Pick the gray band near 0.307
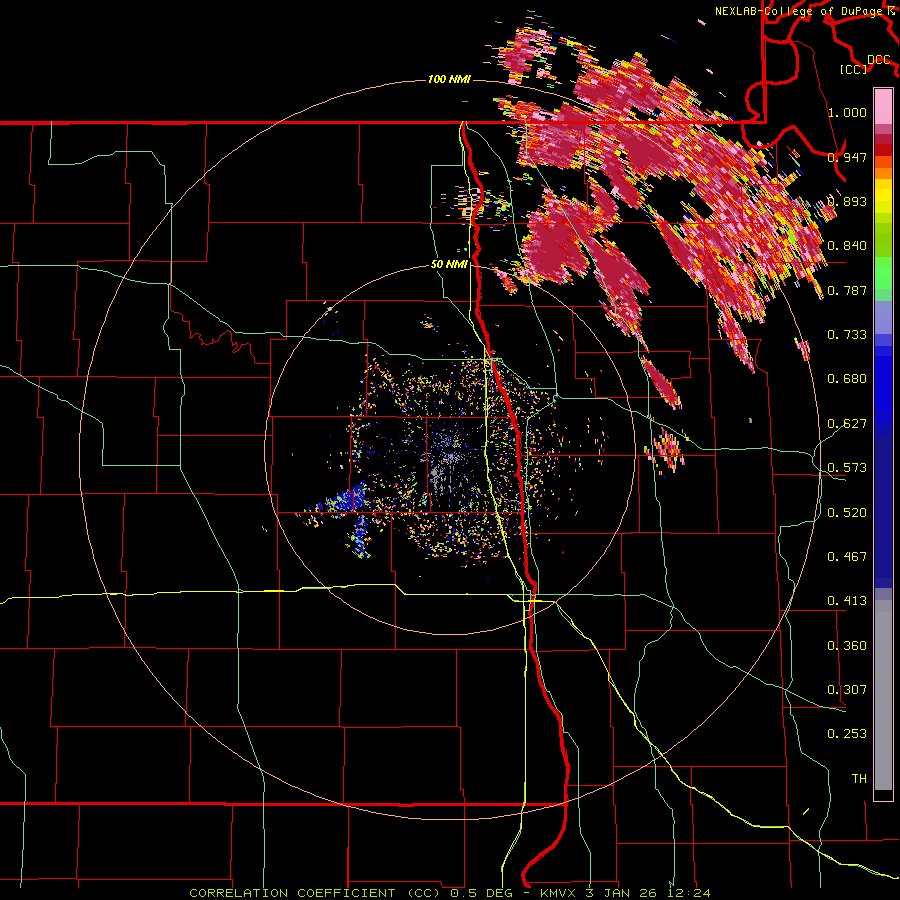900x900 pixels. click(883, 695)
